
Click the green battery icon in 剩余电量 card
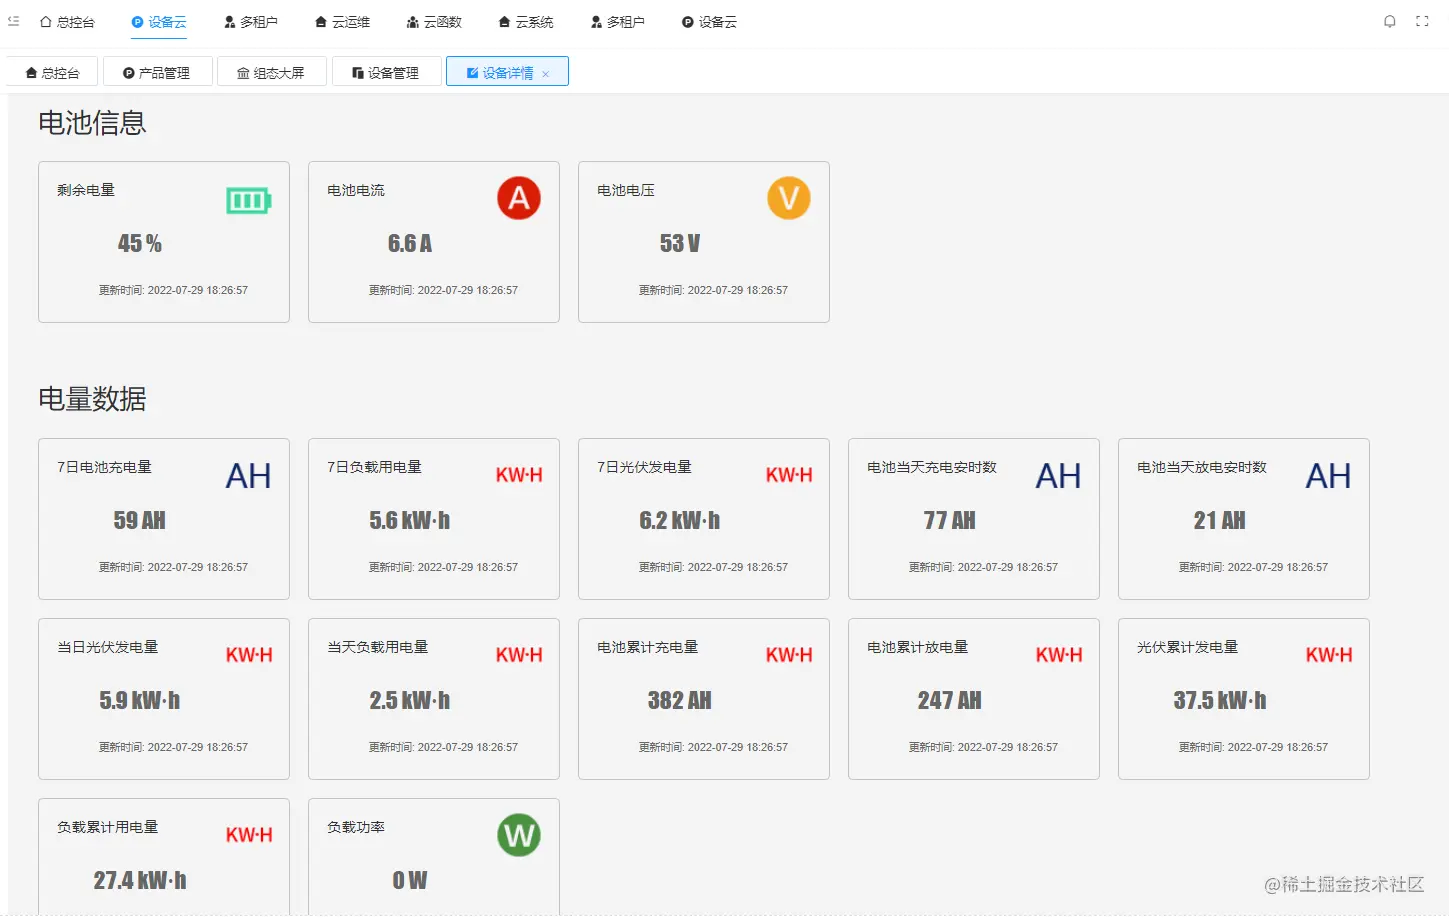[x=249, y=201]
